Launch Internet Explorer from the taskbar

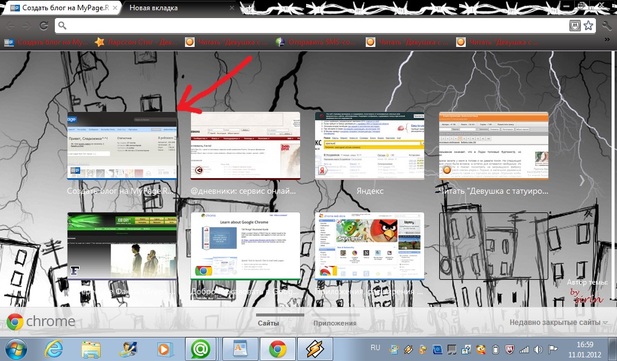54,349
